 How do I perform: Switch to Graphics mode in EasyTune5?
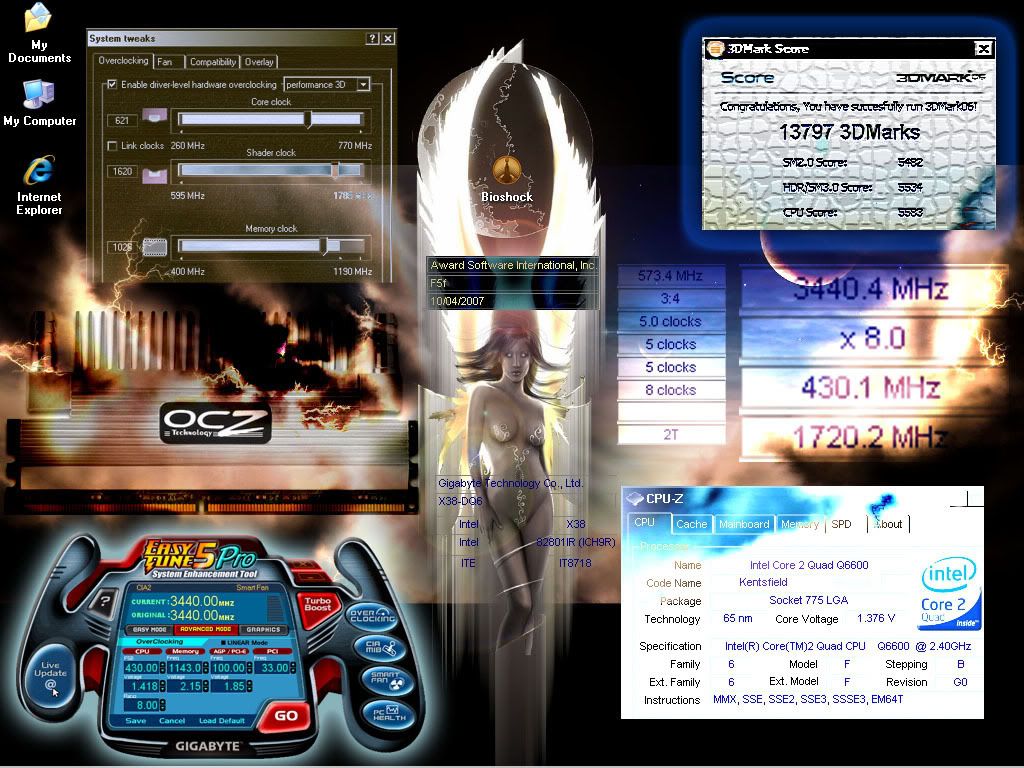pos(263,630)
